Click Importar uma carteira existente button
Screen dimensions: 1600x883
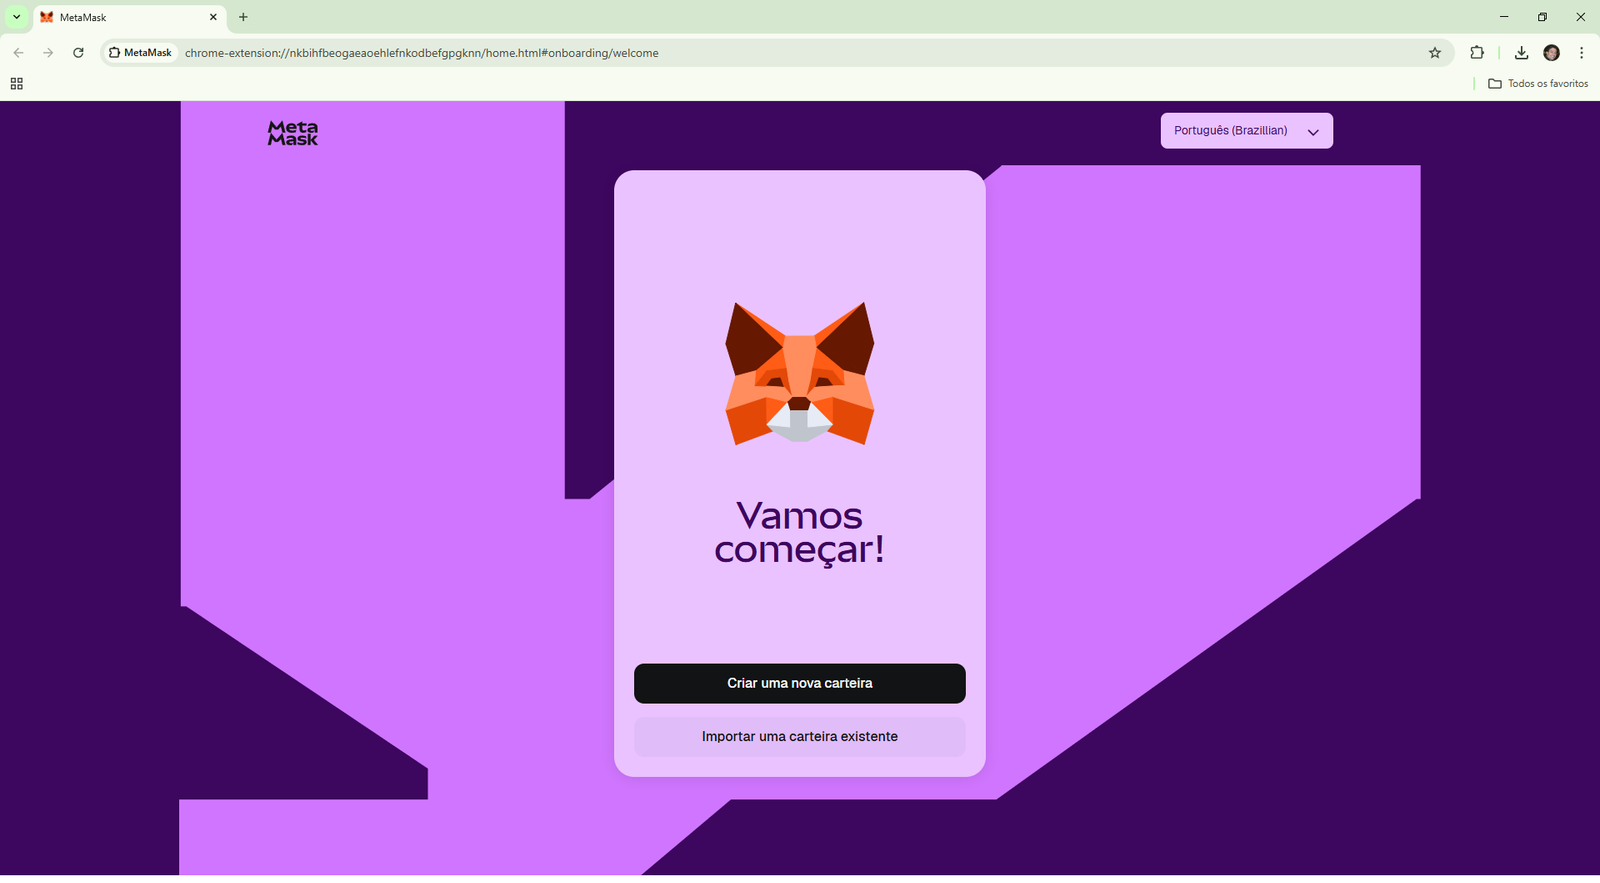(800, 737)
